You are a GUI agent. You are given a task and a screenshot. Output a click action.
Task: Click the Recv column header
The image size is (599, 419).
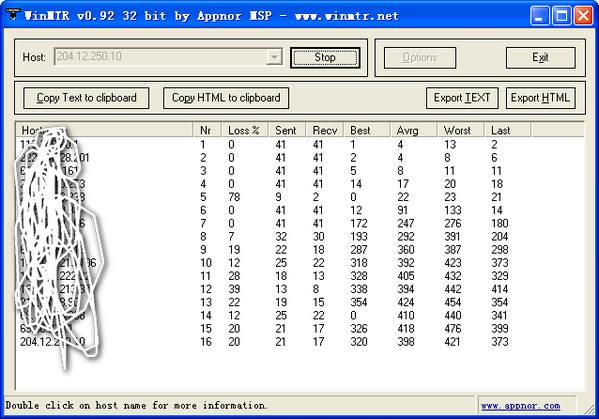325,130
